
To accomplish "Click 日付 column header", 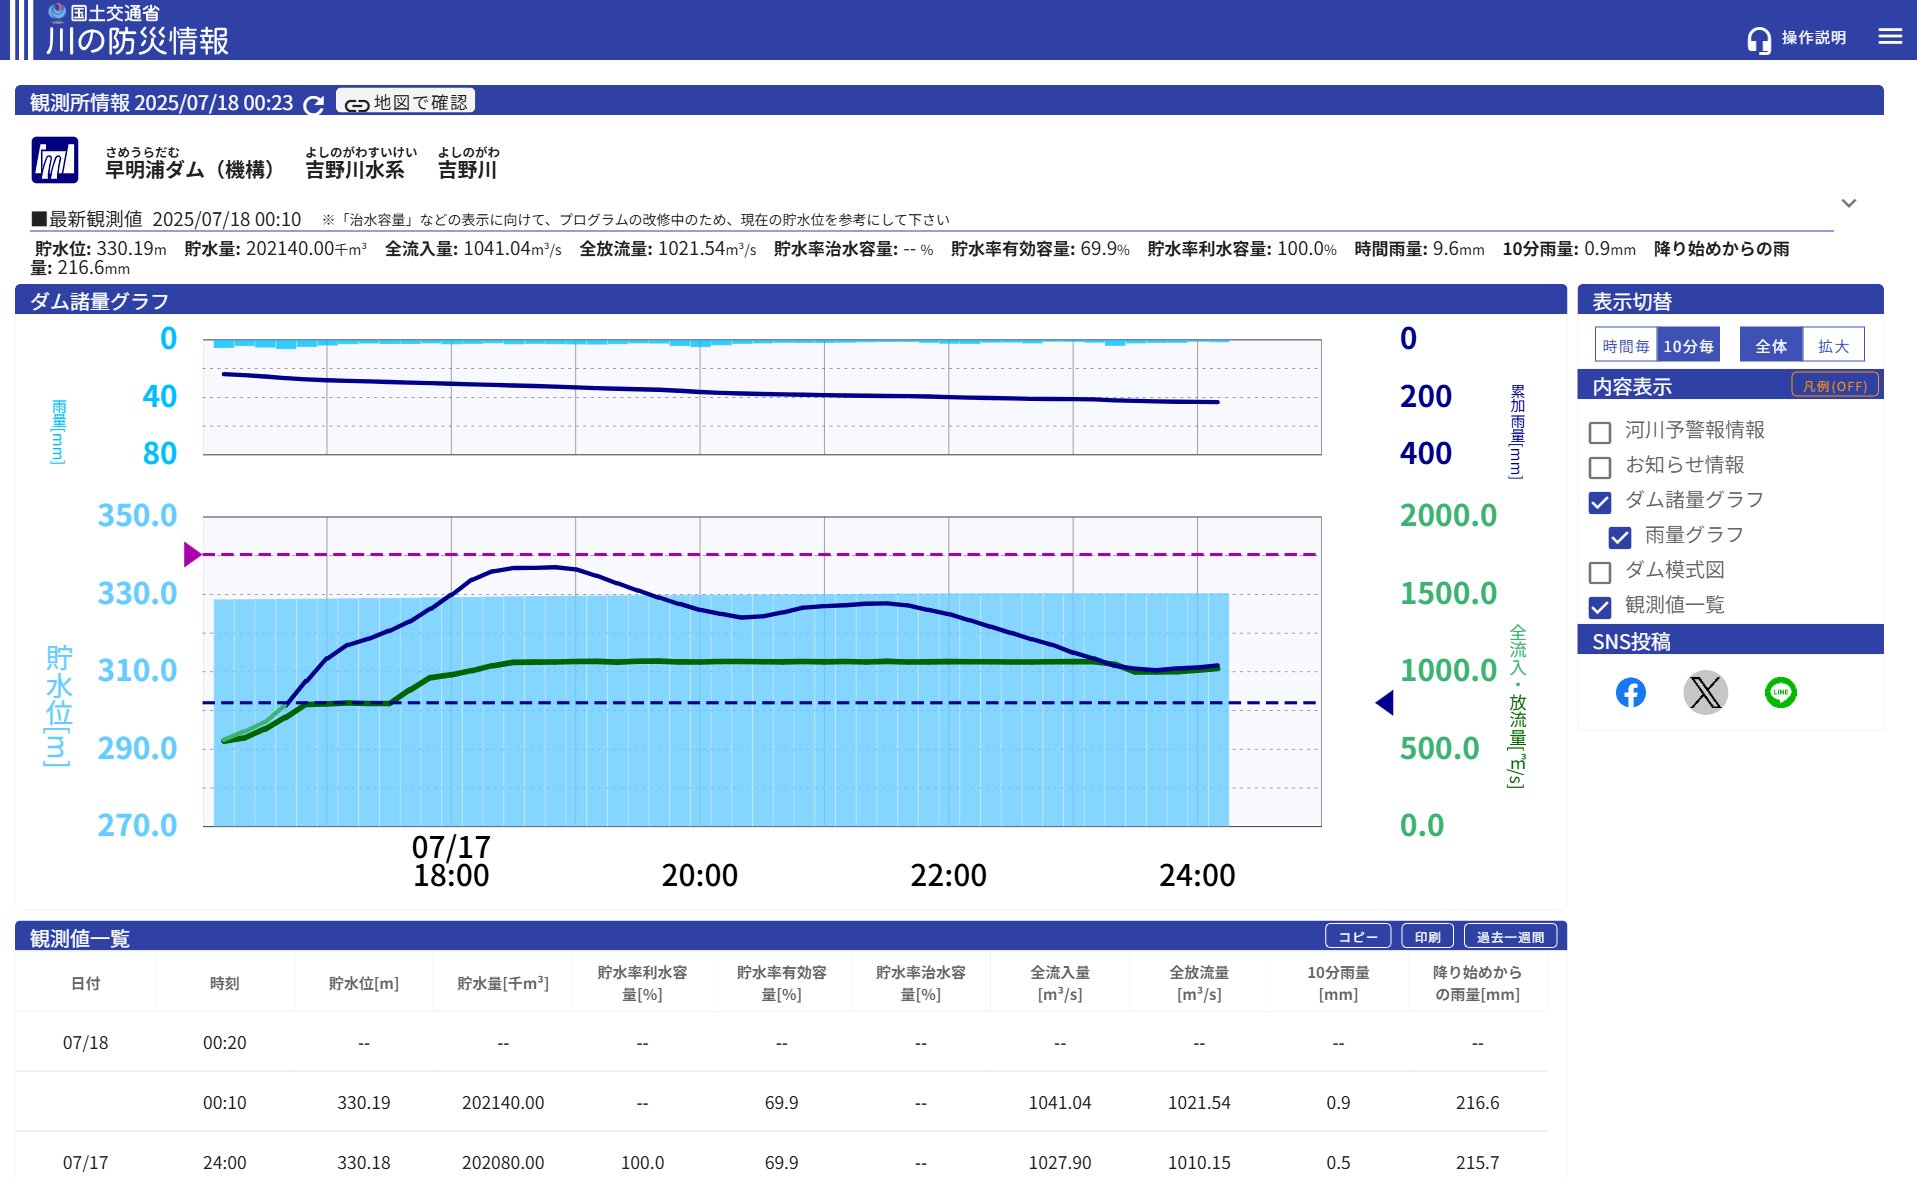I will [x=85, y=983].
